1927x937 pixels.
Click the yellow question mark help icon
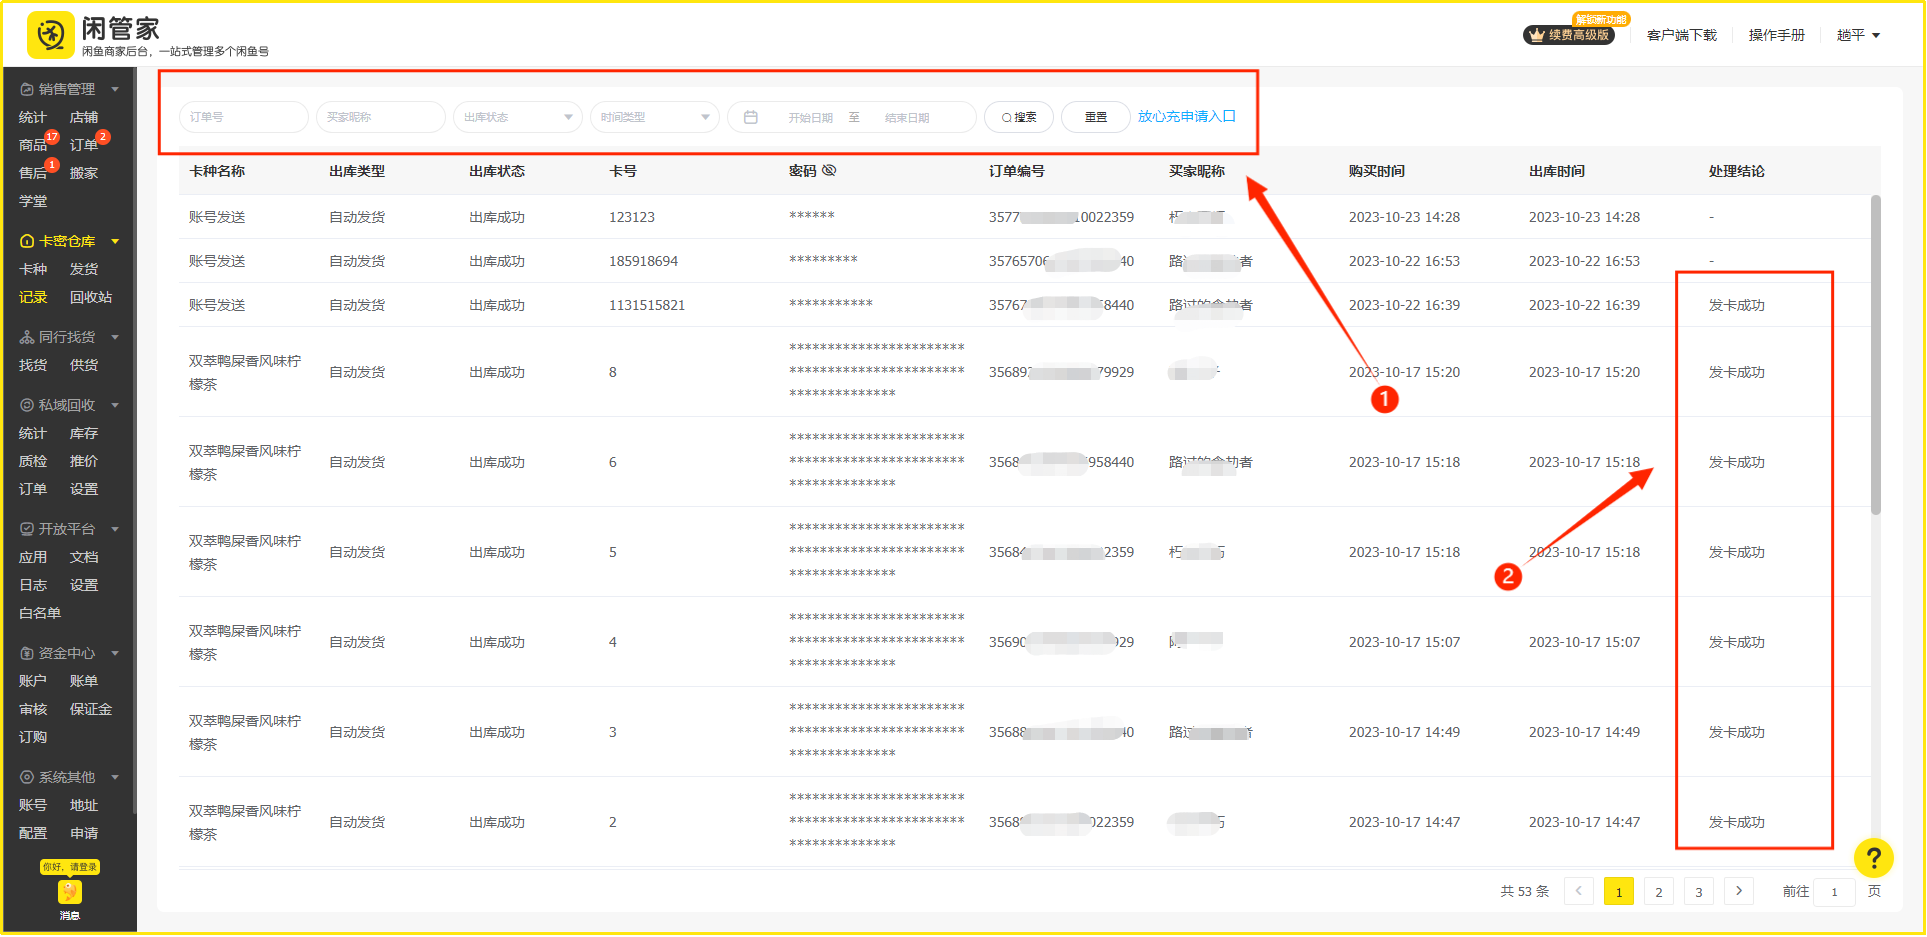1873,858
